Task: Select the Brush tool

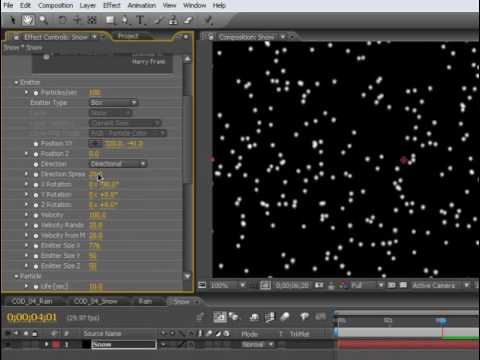Action: (158, 20)
